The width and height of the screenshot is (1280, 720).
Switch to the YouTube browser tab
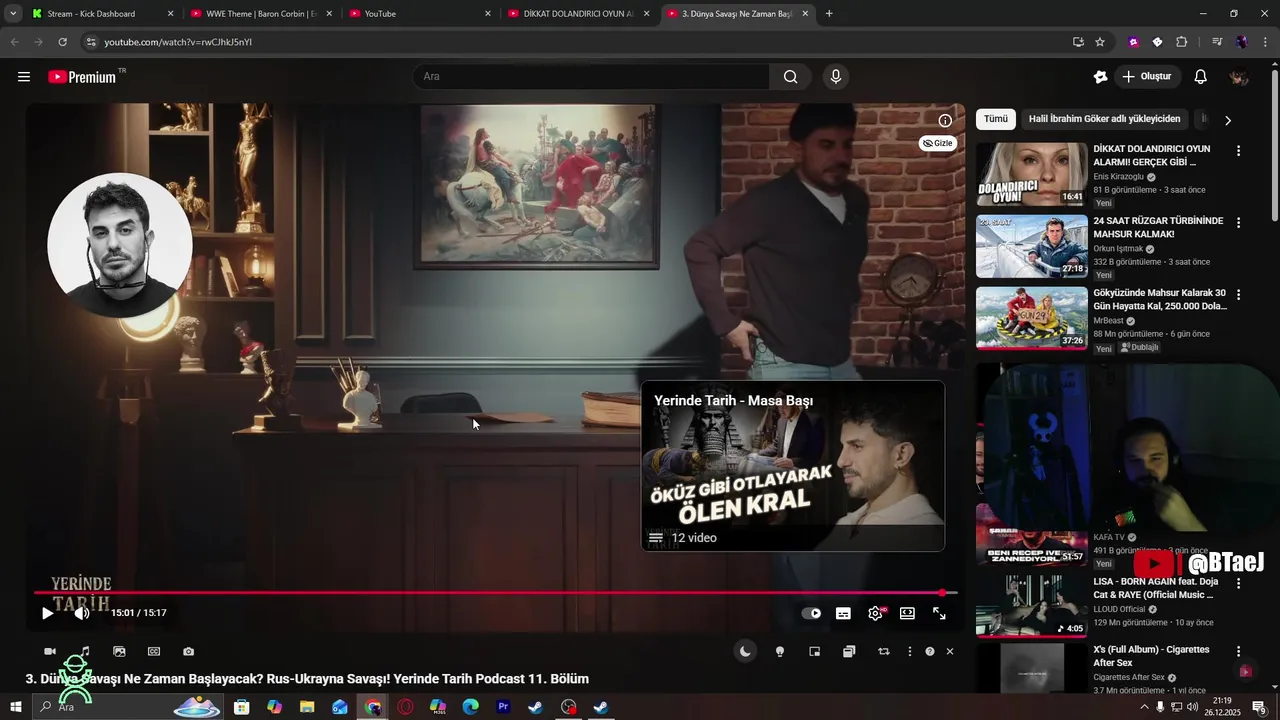click(421, 14)
